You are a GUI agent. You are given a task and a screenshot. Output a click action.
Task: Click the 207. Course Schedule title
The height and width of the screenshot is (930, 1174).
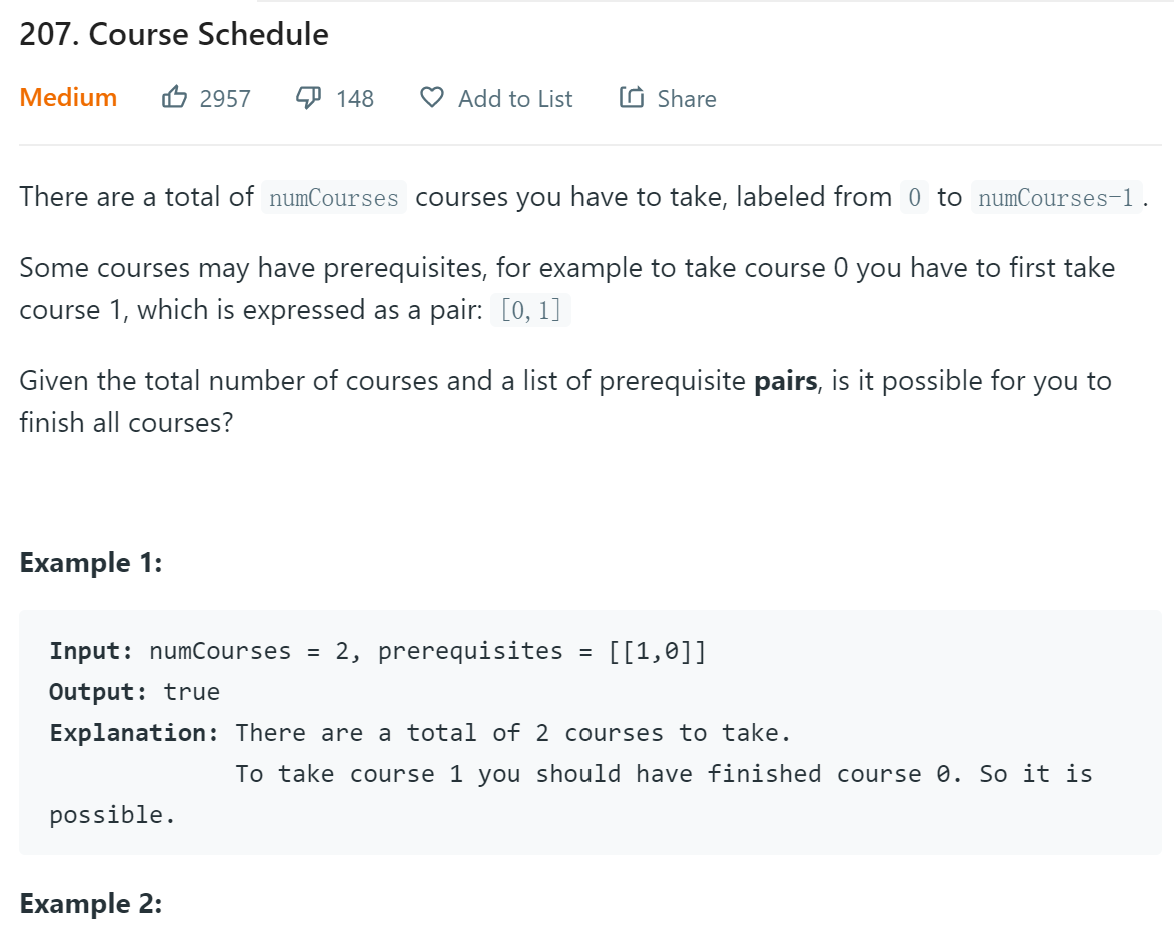(174, 34)
